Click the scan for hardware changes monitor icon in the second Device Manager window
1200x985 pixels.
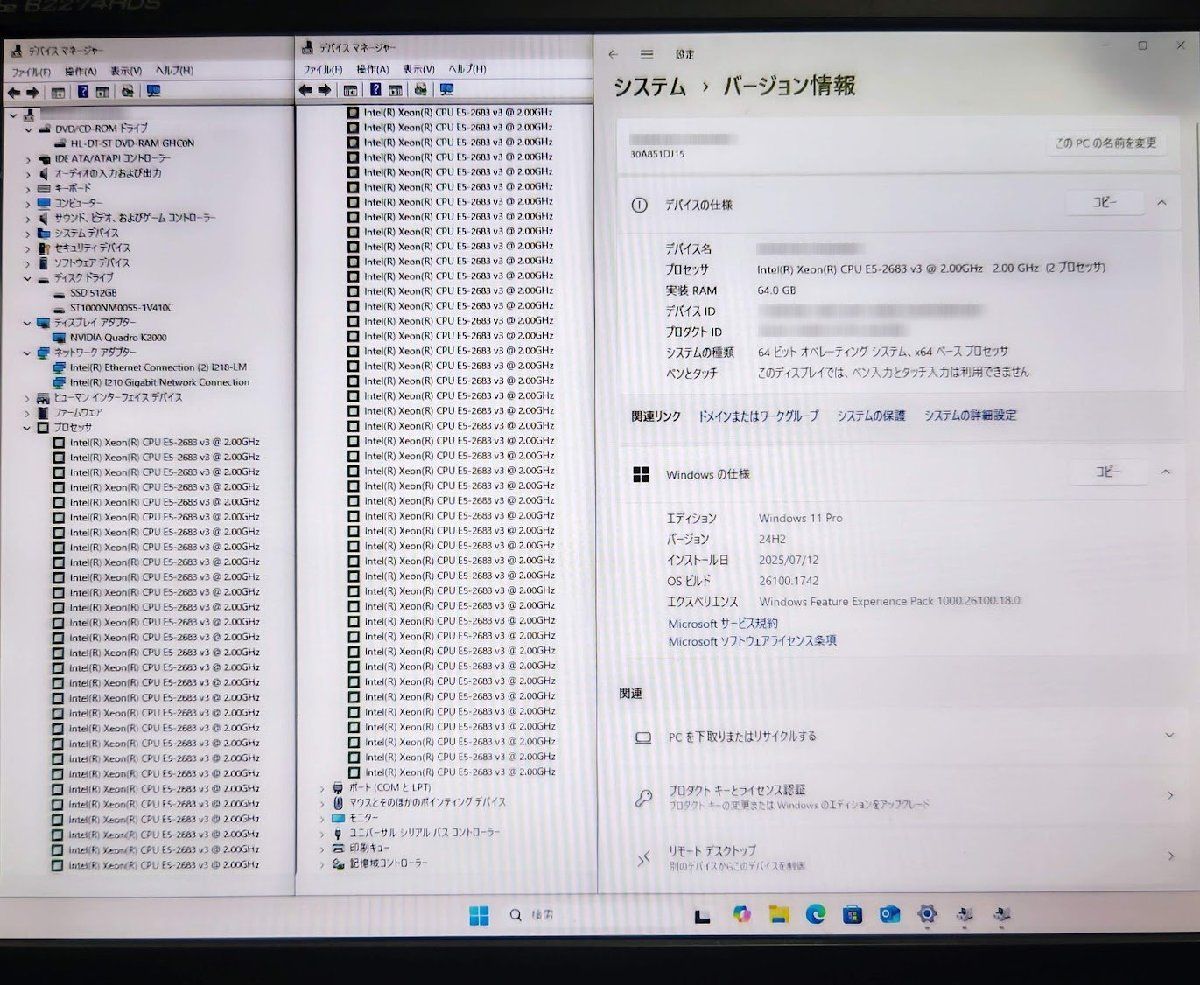pyautogui.click(x=447, y=90)
